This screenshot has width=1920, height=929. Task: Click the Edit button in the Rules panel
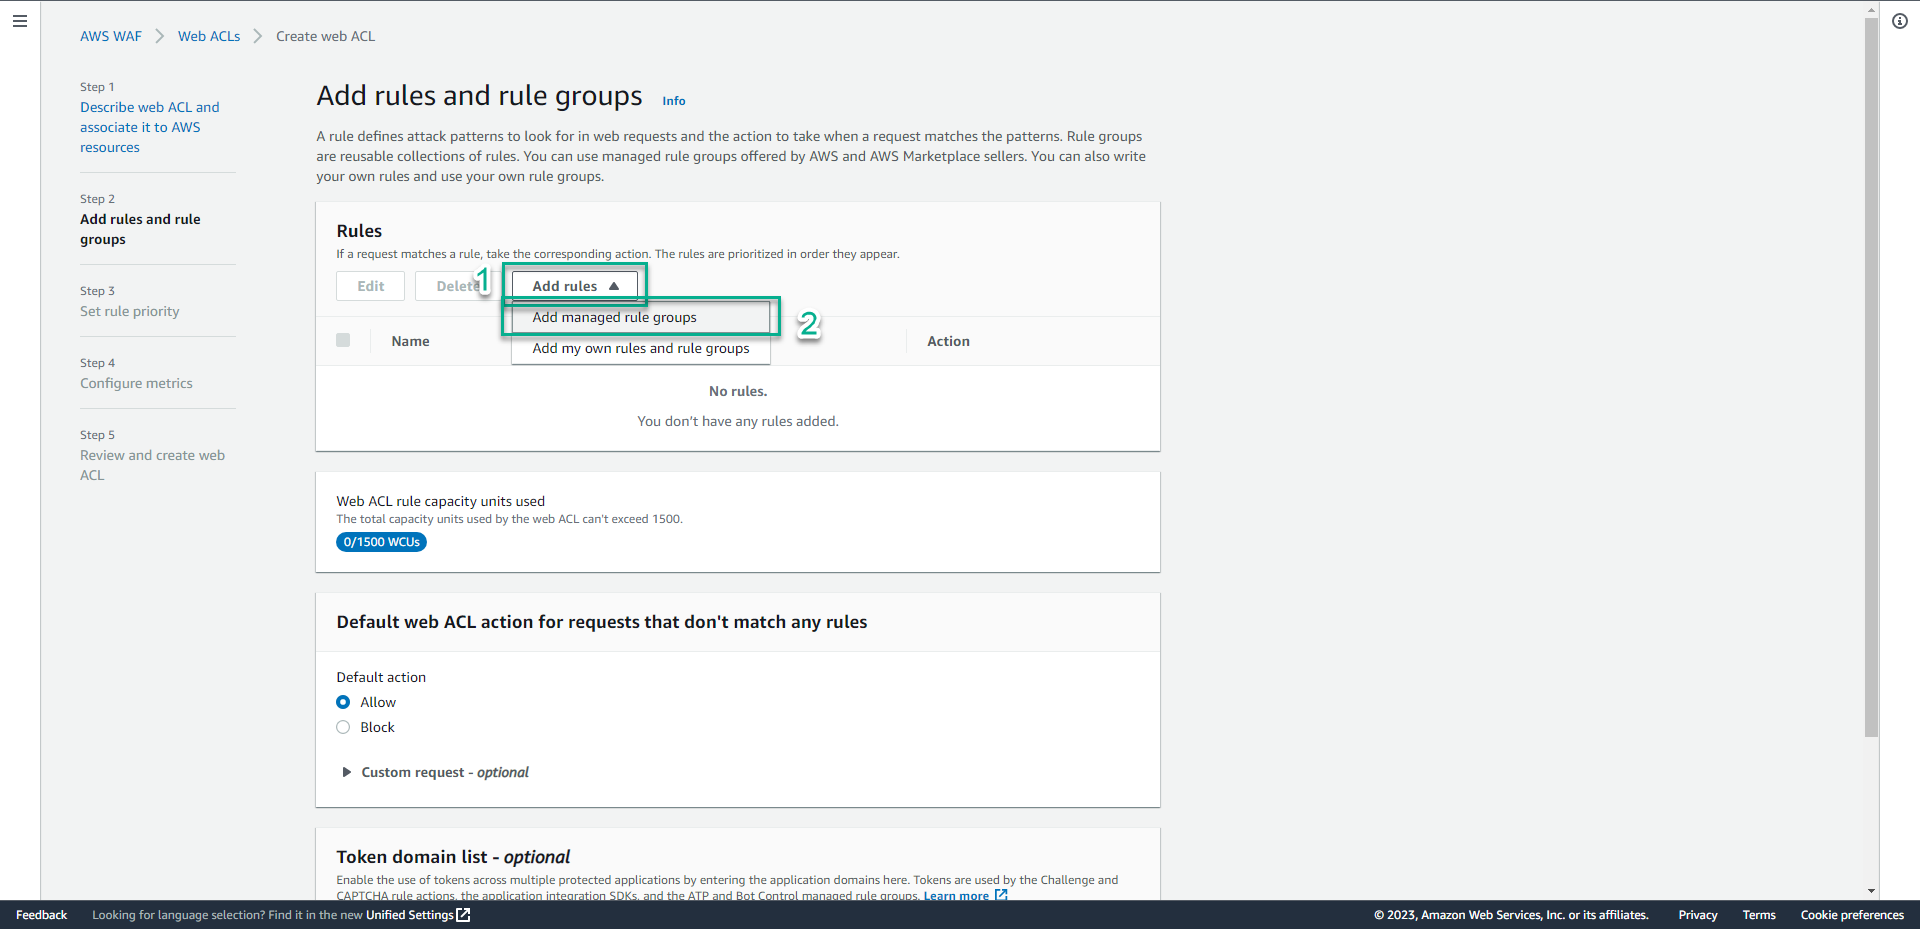click(369, 285)
